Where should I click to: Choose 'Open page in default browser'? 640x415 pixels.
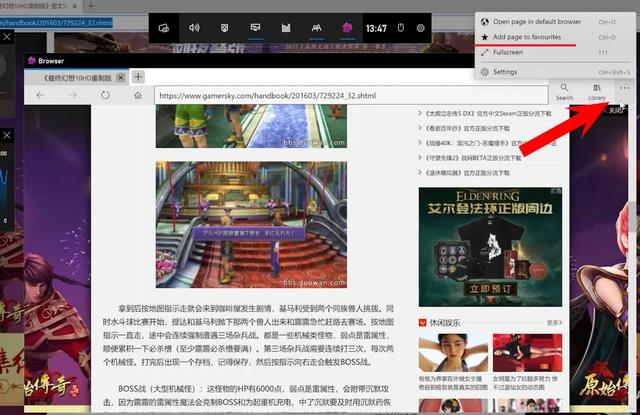point(535,20)
